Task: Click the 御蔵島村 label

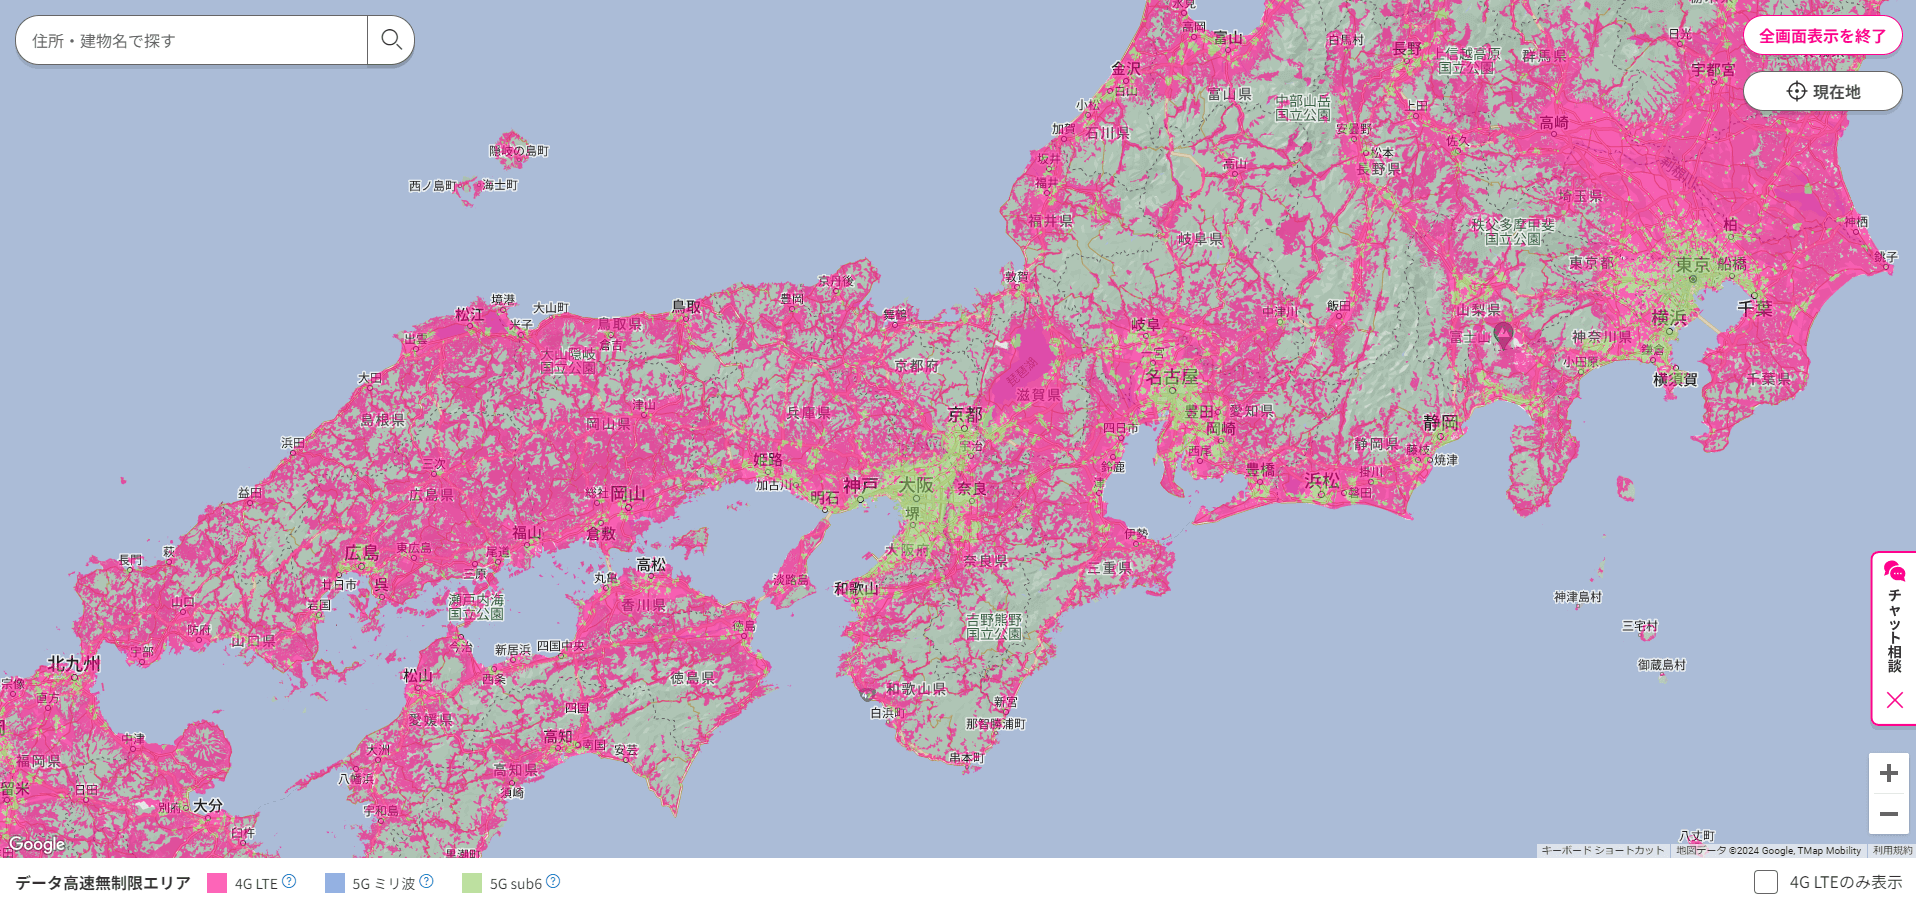Action: pyautogui.click(x=1662, y=664)
